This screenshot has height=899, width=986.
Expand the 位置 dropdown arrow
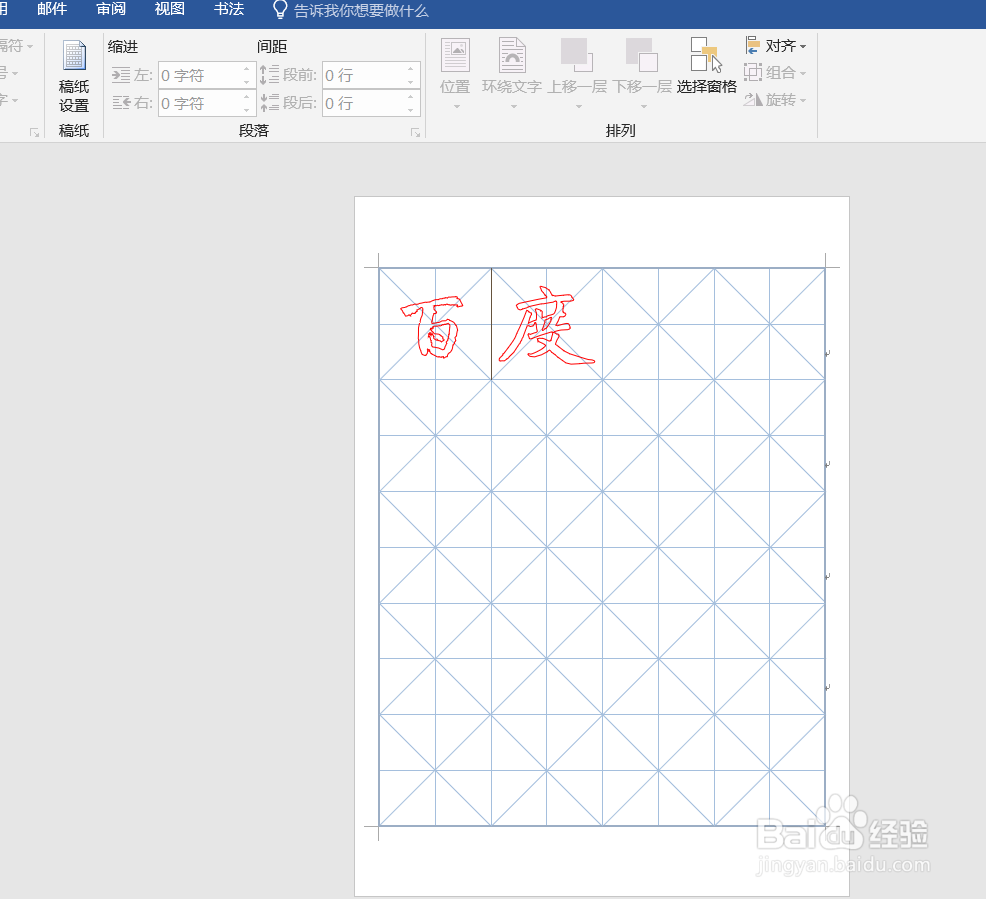tap(457, 106)
